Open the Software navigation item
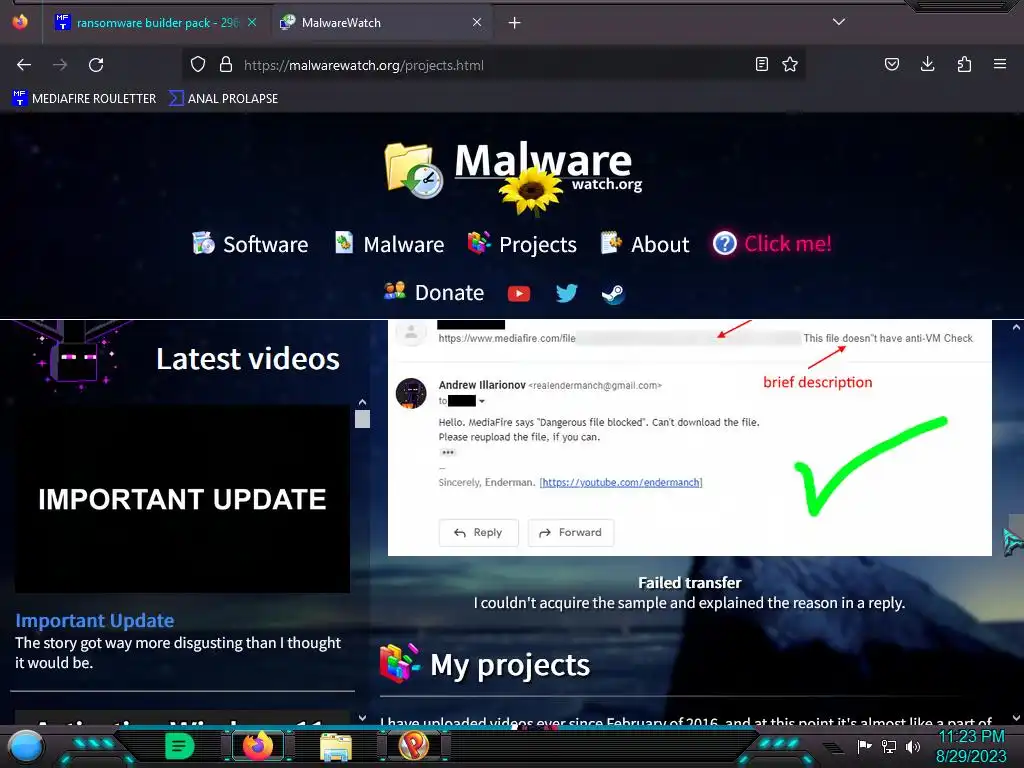1024x768 pixels. [250, 244]
